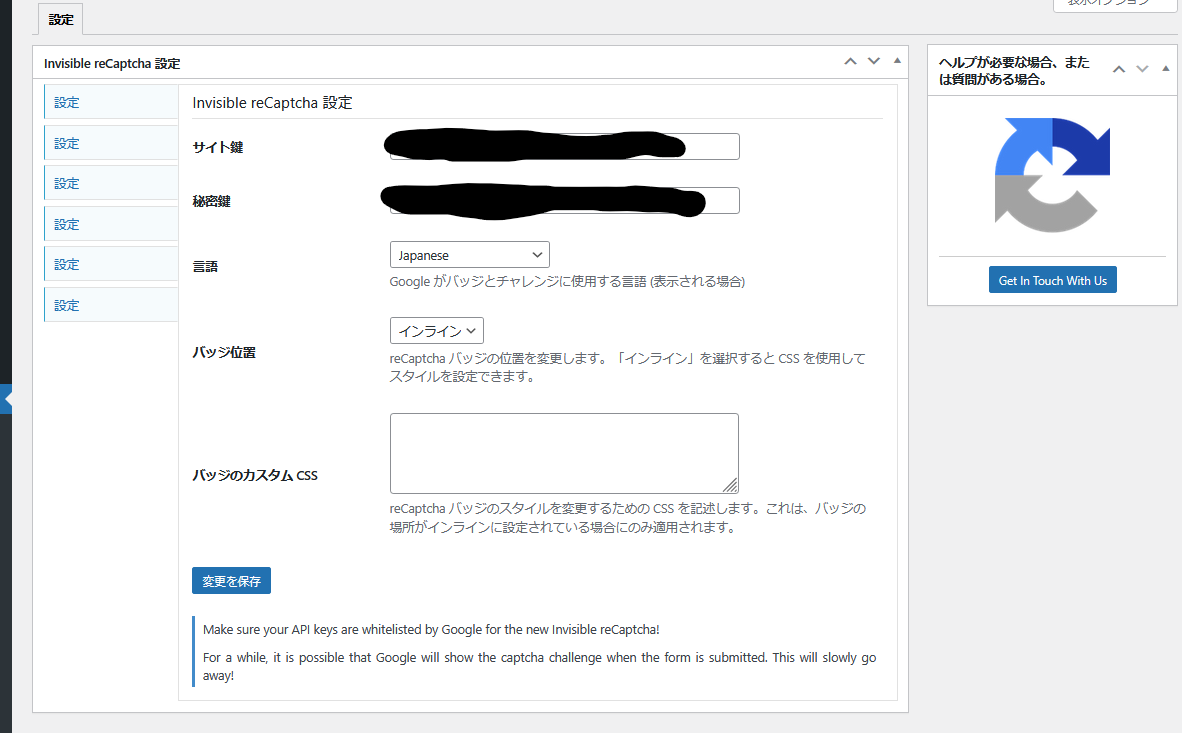Open the バッジ位置 dropdown showing インライン
The height and width of the screenshot is (733, 1182).
437,331
